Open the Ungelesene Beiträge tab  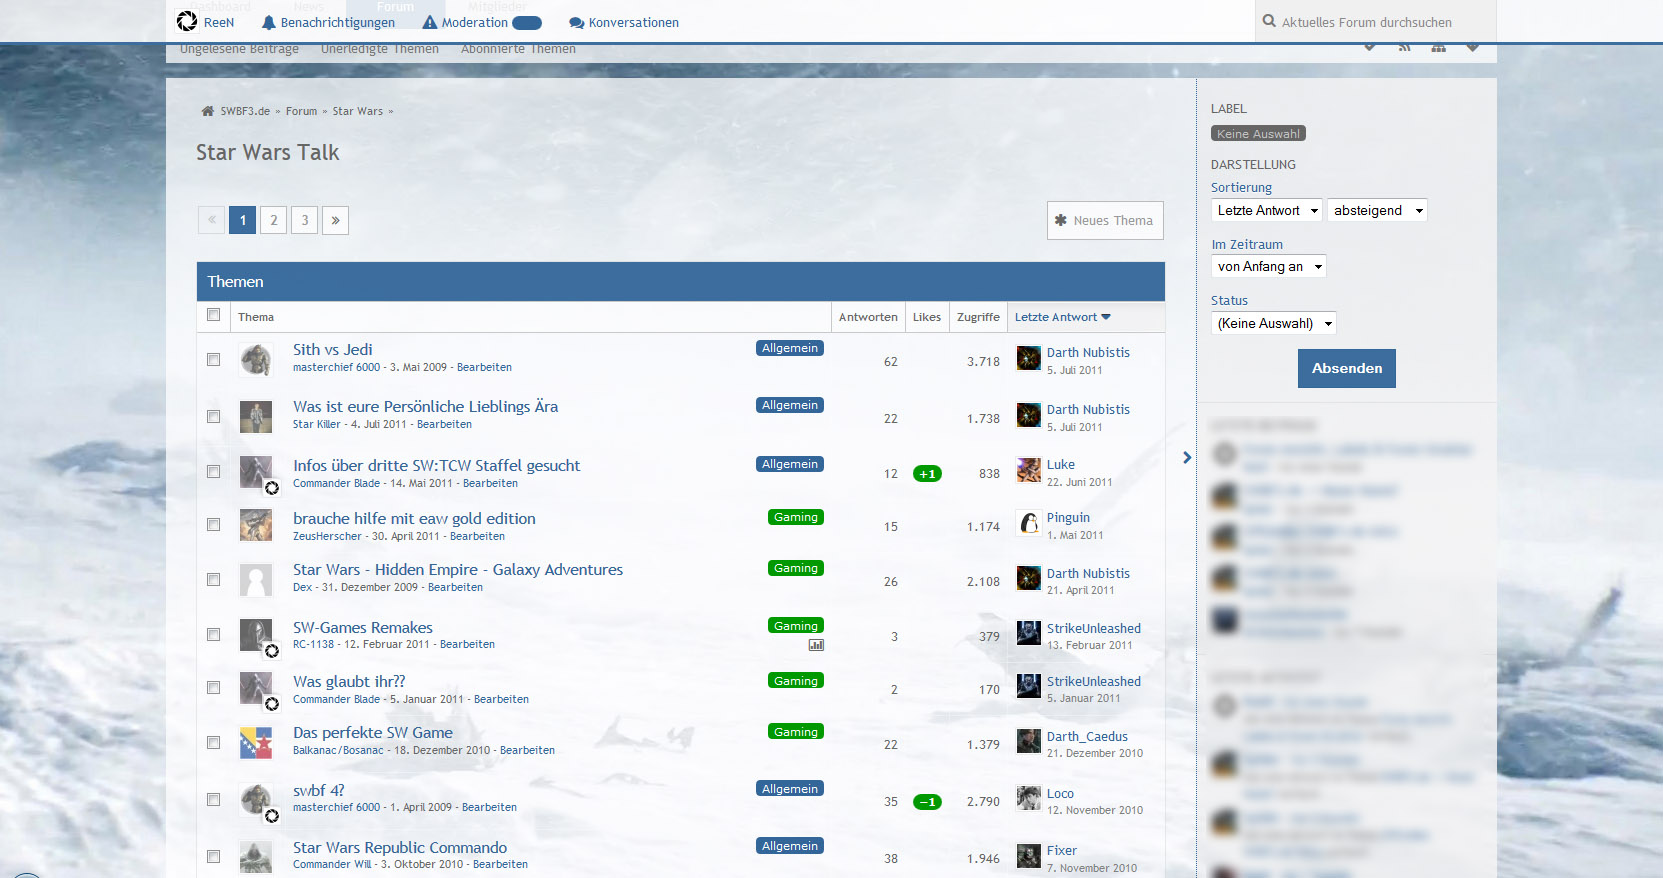(239, 49)
